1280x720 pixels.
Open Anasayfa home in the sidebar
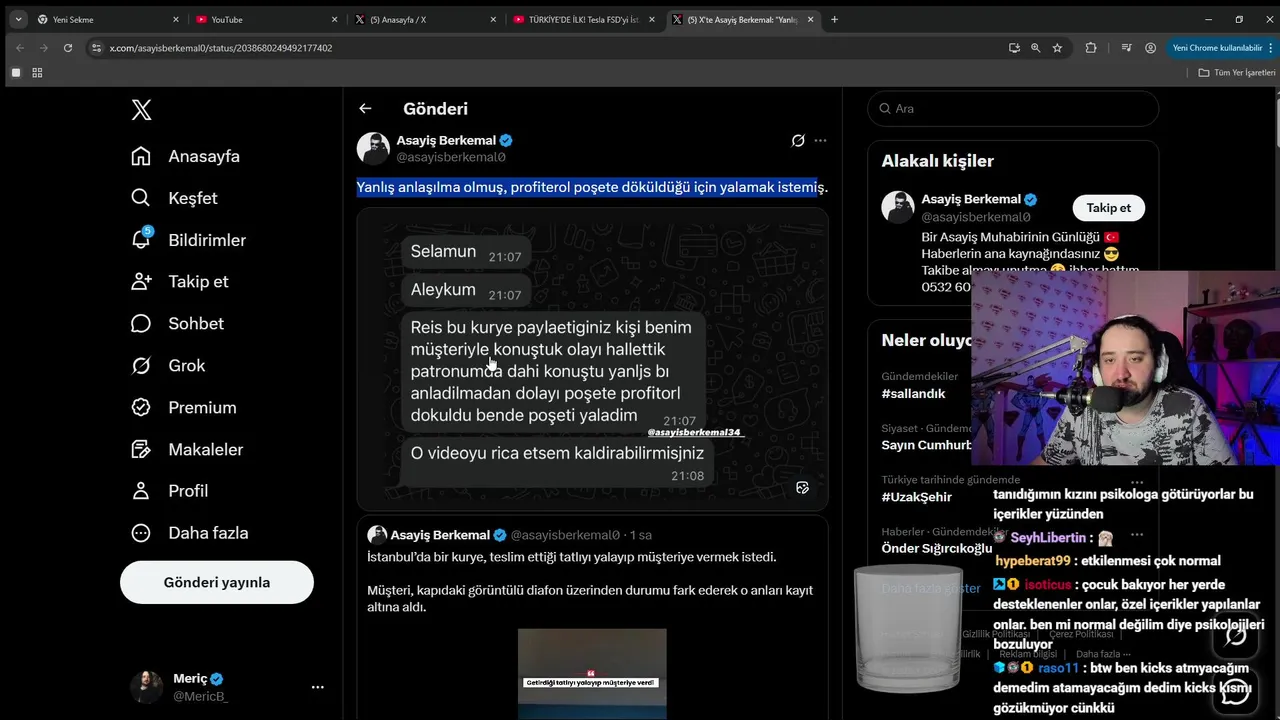(x=186, y=156)
